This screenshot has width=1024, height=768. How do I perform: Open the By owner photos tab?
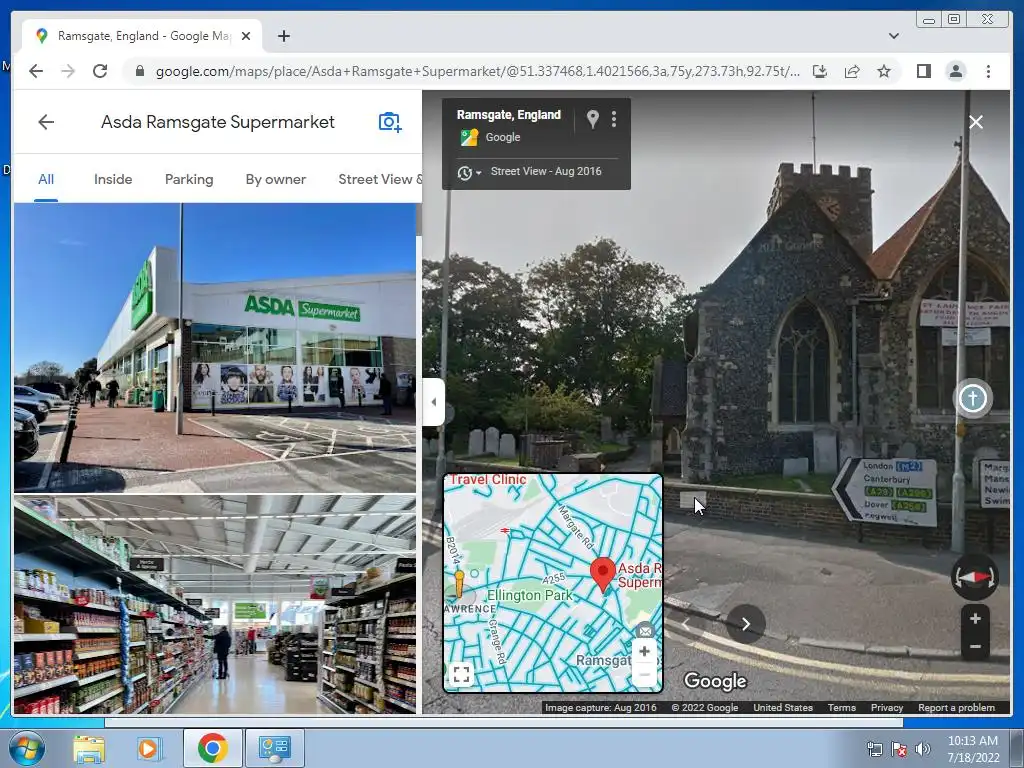click(x=276, y=180)
